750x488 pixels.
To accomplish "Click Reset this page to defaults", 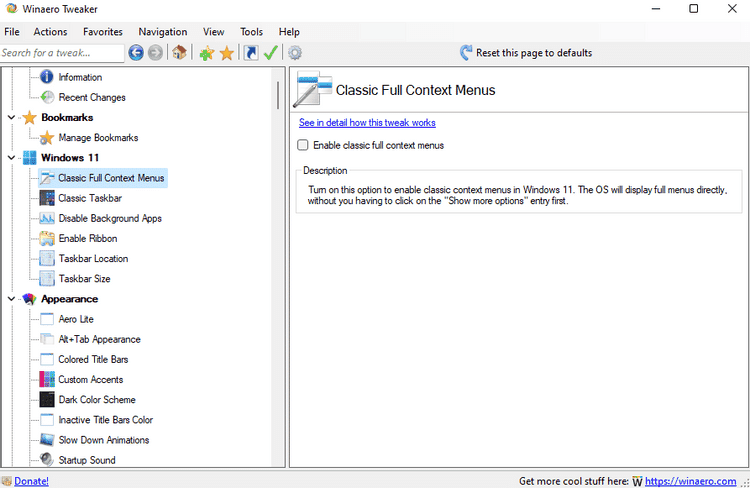I will [526, 53].
